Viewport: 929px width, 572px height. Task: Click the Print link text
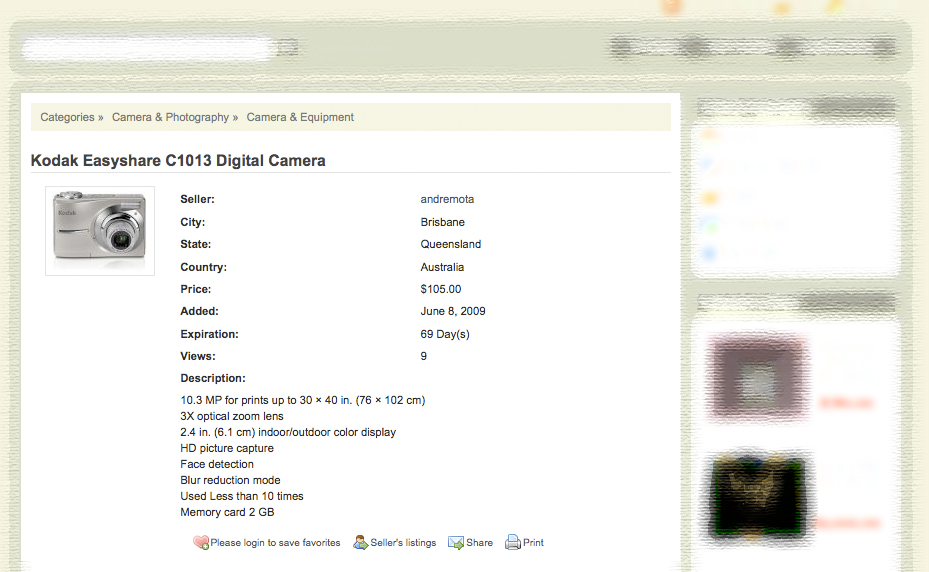[x=533, y=542]
